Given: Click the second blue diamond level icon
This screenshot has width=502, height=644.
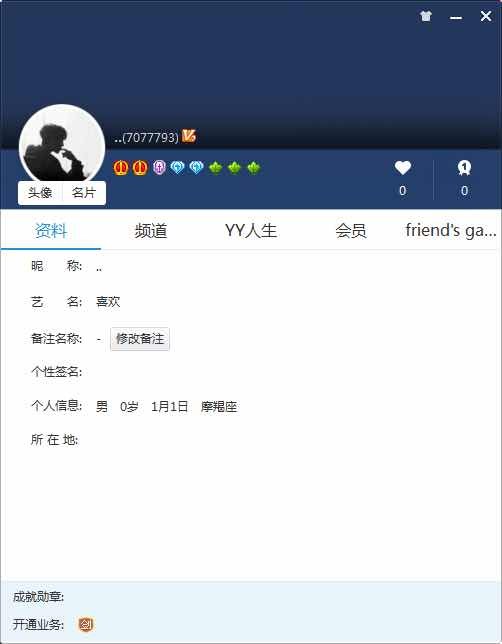Looking at the screenshot, I should tap(196, 168).
